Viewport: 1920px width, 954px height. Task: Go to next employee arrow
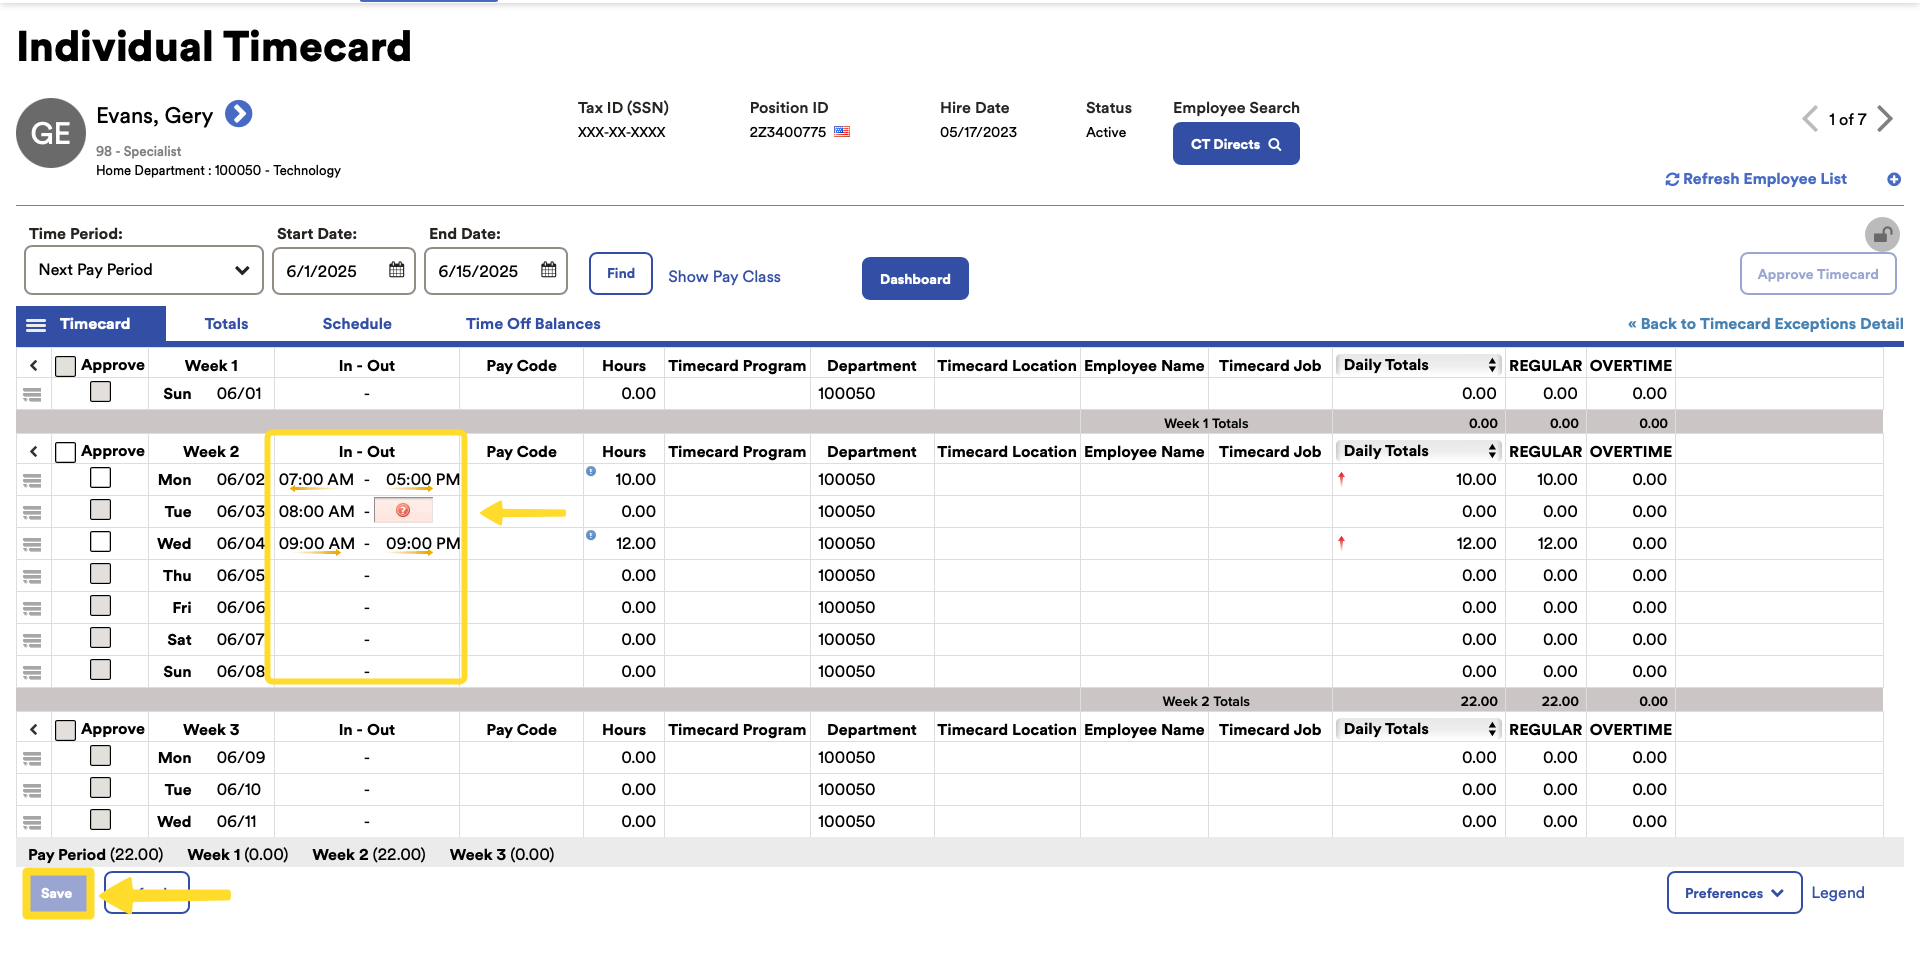pyautogui.click(x=1884, y=119)
